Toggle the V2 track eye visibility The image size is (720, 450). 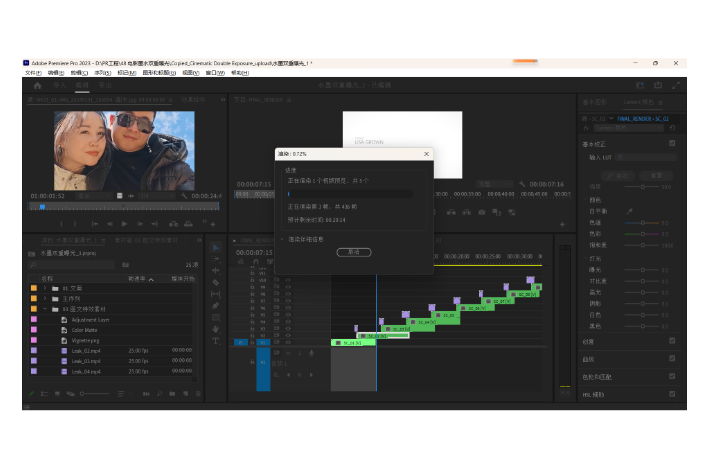click(288, 336)
